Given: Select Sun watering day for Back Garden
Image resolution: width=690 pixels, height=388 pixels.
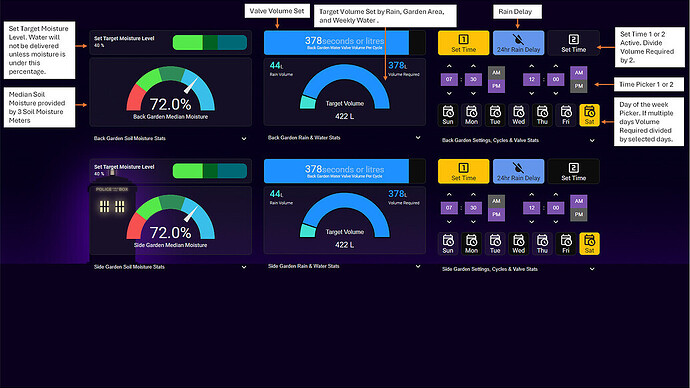Looking at the screenshot, I should 448,115.
